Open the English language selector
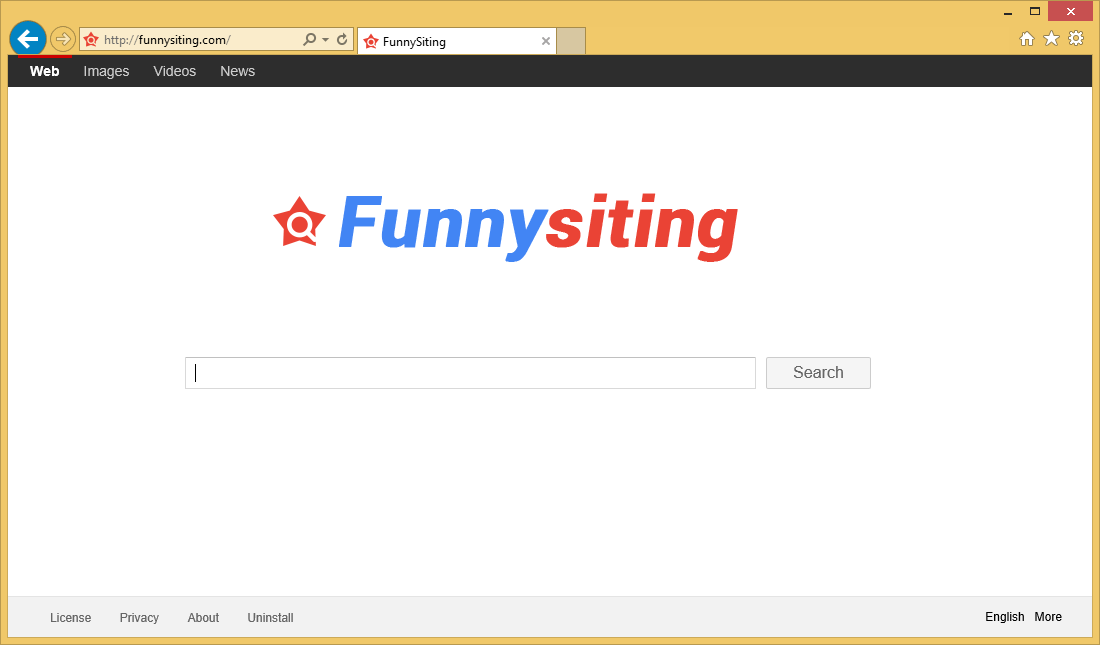 pyautogui.click(x=1004, y=617)
